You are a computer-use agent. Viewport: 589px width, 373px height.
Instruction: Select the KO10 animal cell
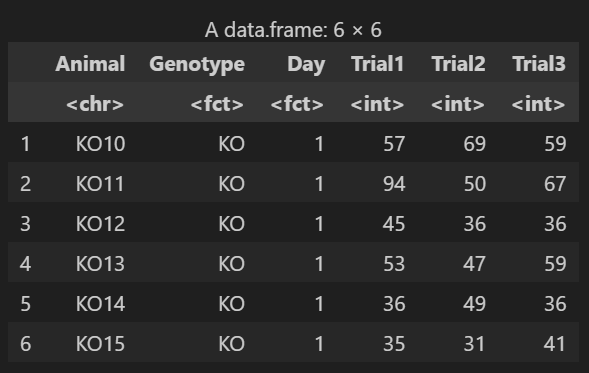tap(100, 144)
